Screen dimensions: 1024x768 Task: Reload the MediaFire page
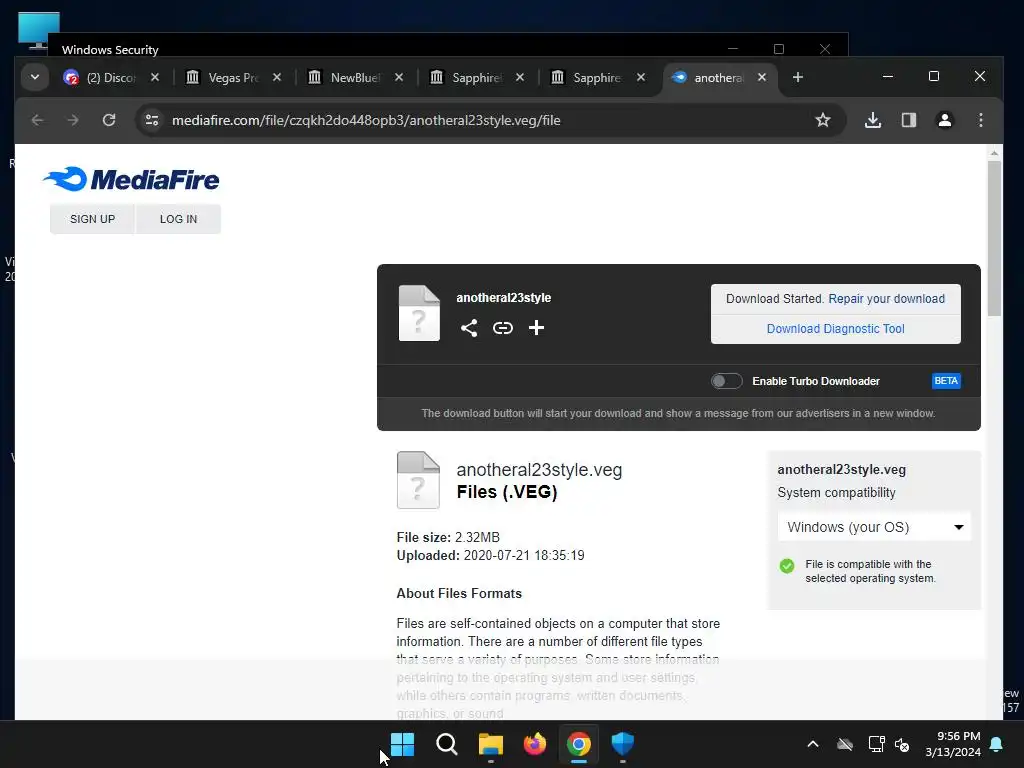tap(109, 120)
